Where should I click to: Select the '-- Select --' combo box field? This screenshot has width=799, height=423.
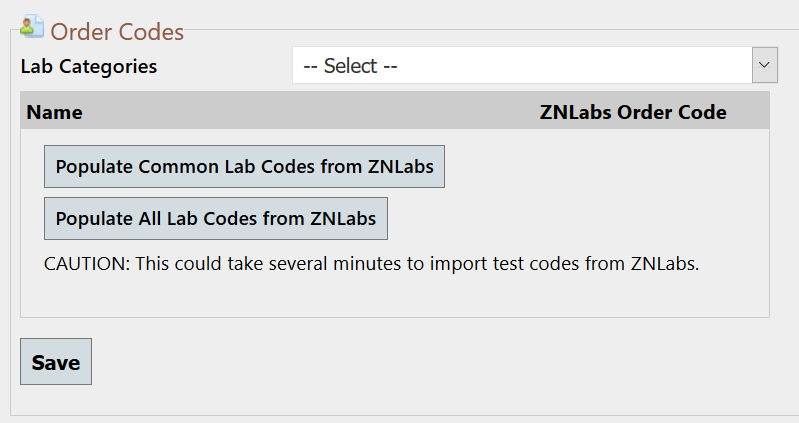[x=535, y=65]
